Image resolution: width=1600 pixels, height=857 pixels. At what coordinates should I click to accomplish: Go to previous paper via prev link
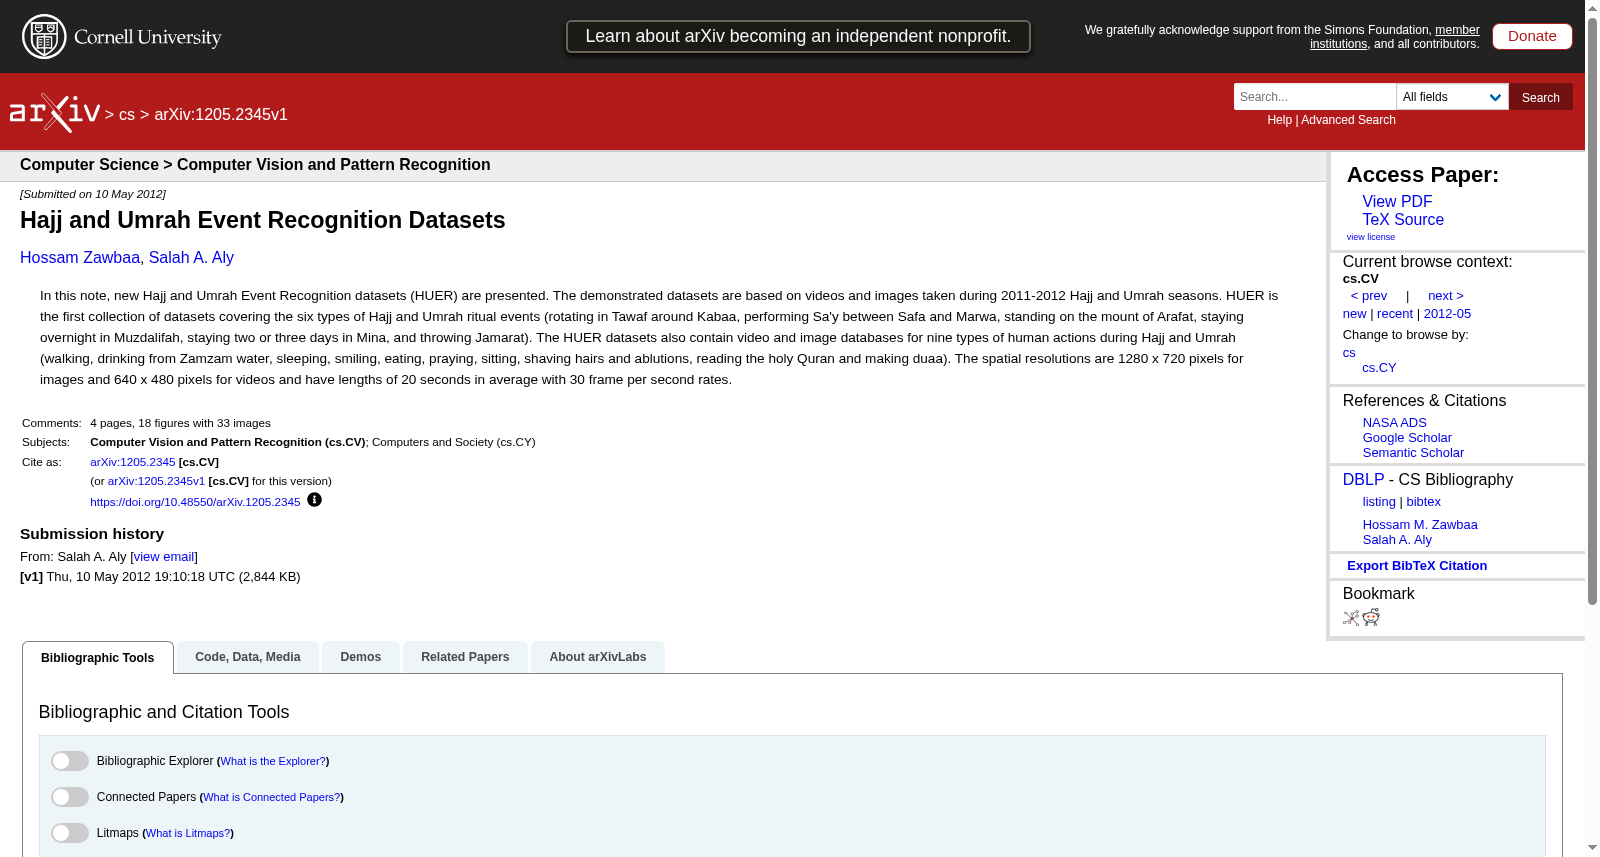1369,296
